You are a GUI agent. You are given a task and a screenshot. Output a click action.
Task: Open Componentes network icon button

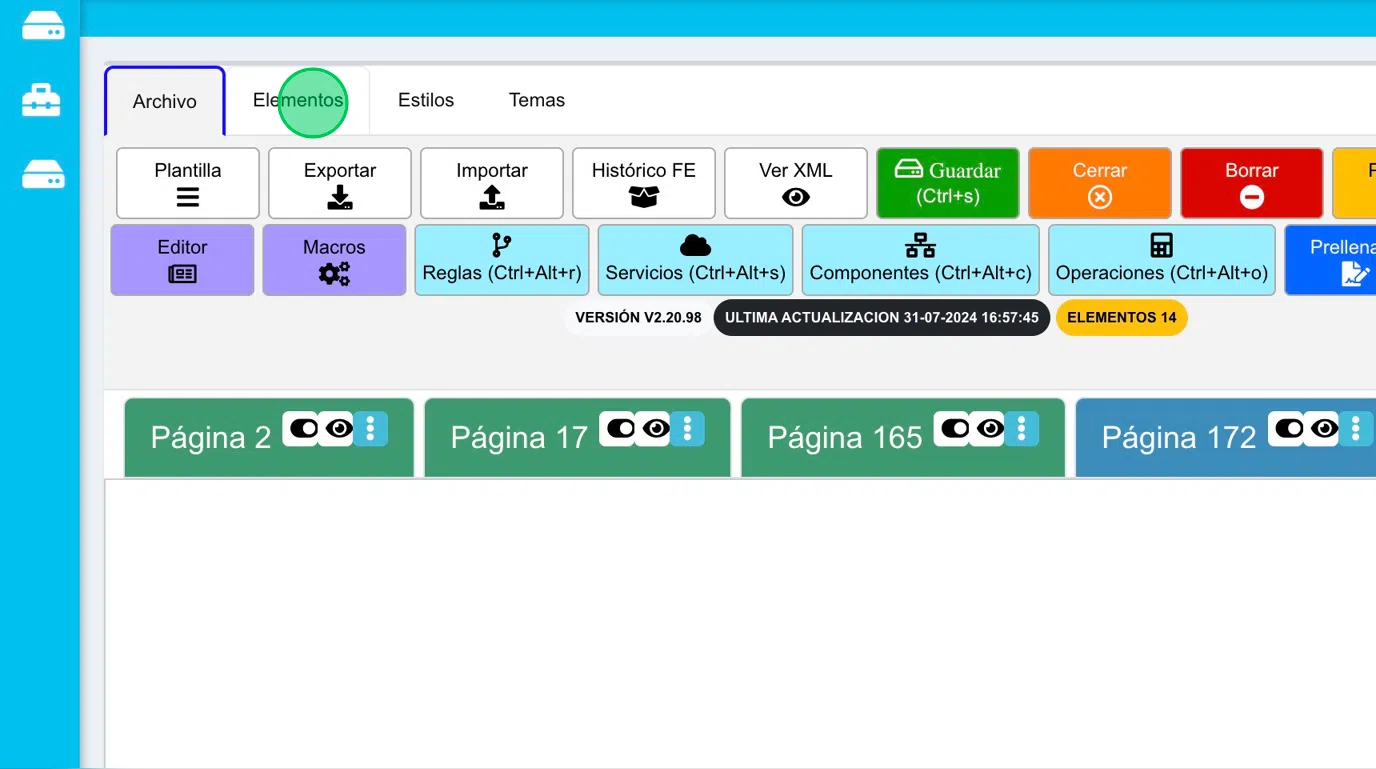pos(920,260)
